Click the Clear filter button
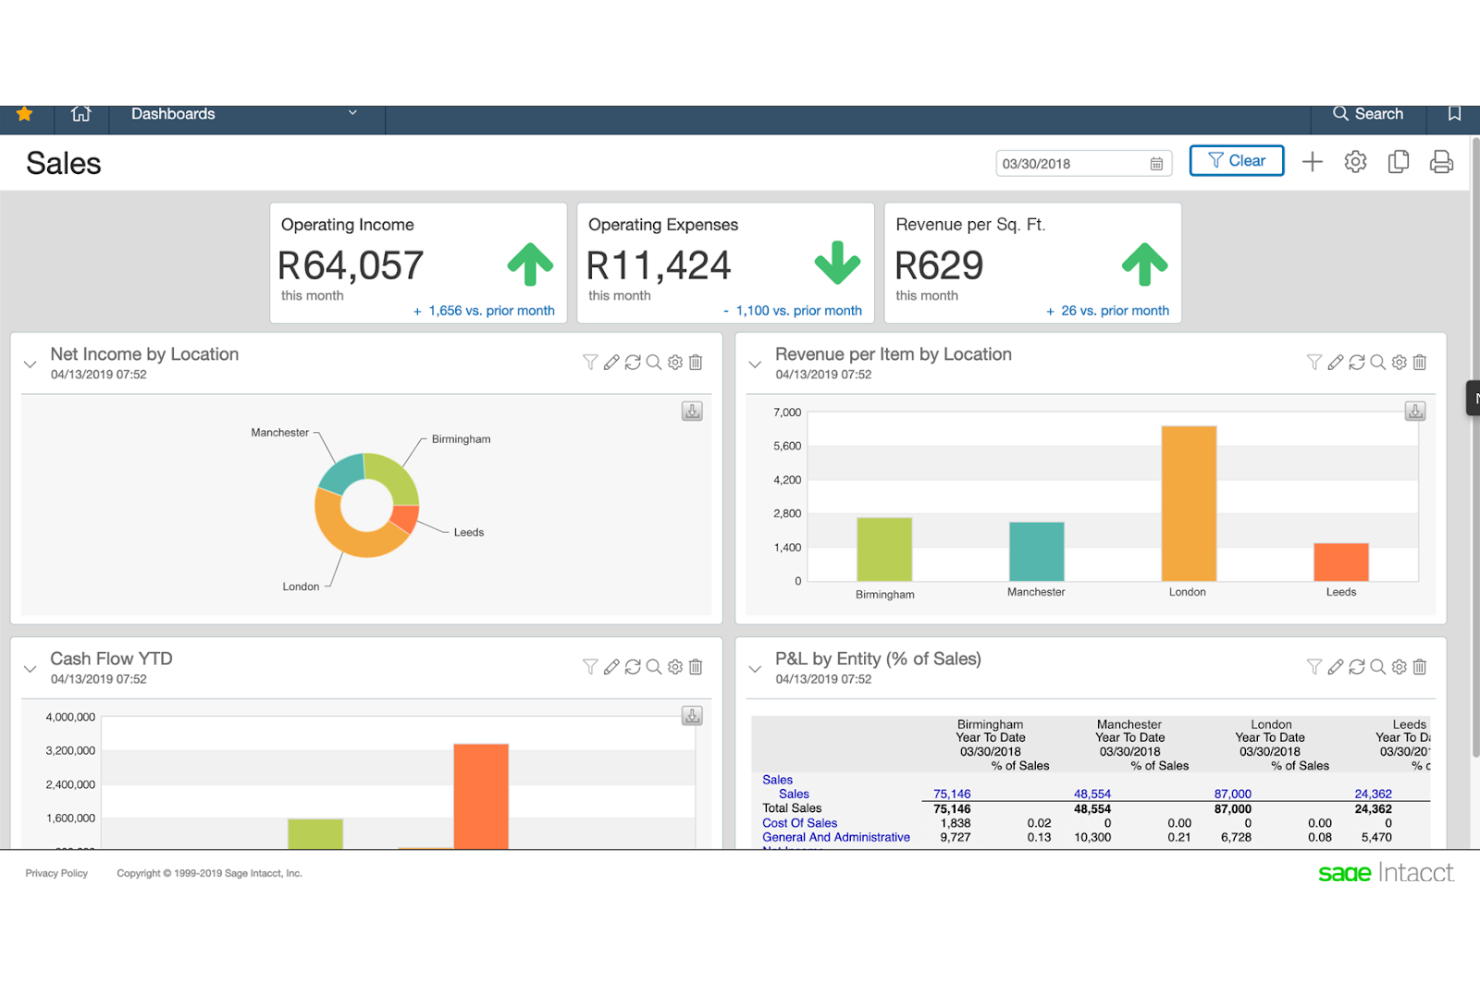The width and height of the screenshot is (1480, 987). pos(1236,160)
